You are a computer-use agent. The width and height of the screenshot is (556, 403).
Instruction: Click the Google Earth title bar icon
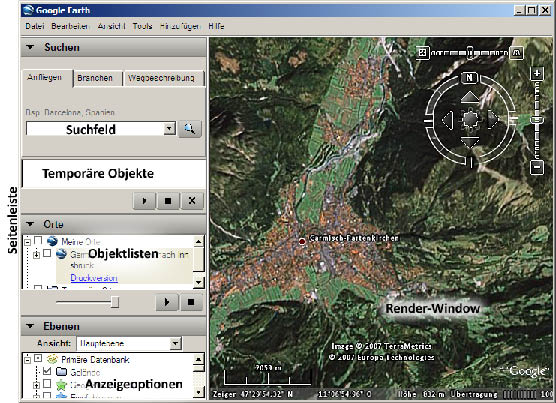click(28, 10)
